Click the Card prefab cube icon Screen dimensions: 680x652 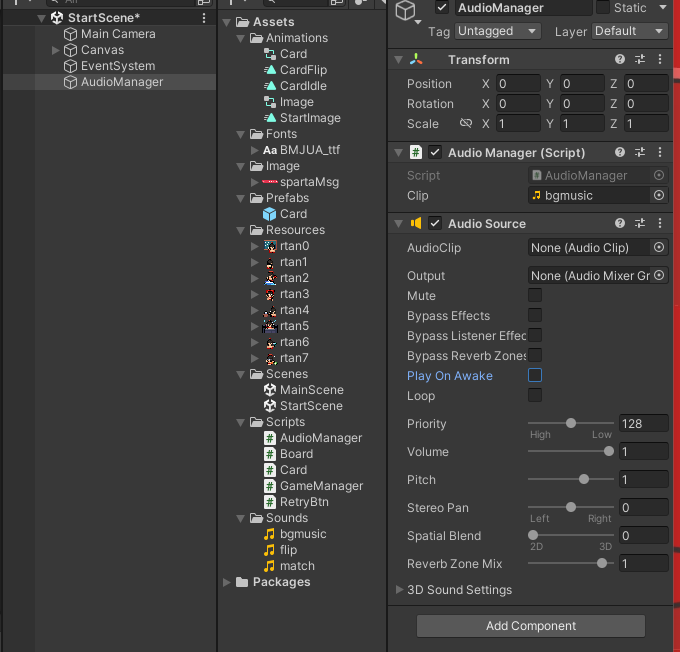click(x=270, y=214)
